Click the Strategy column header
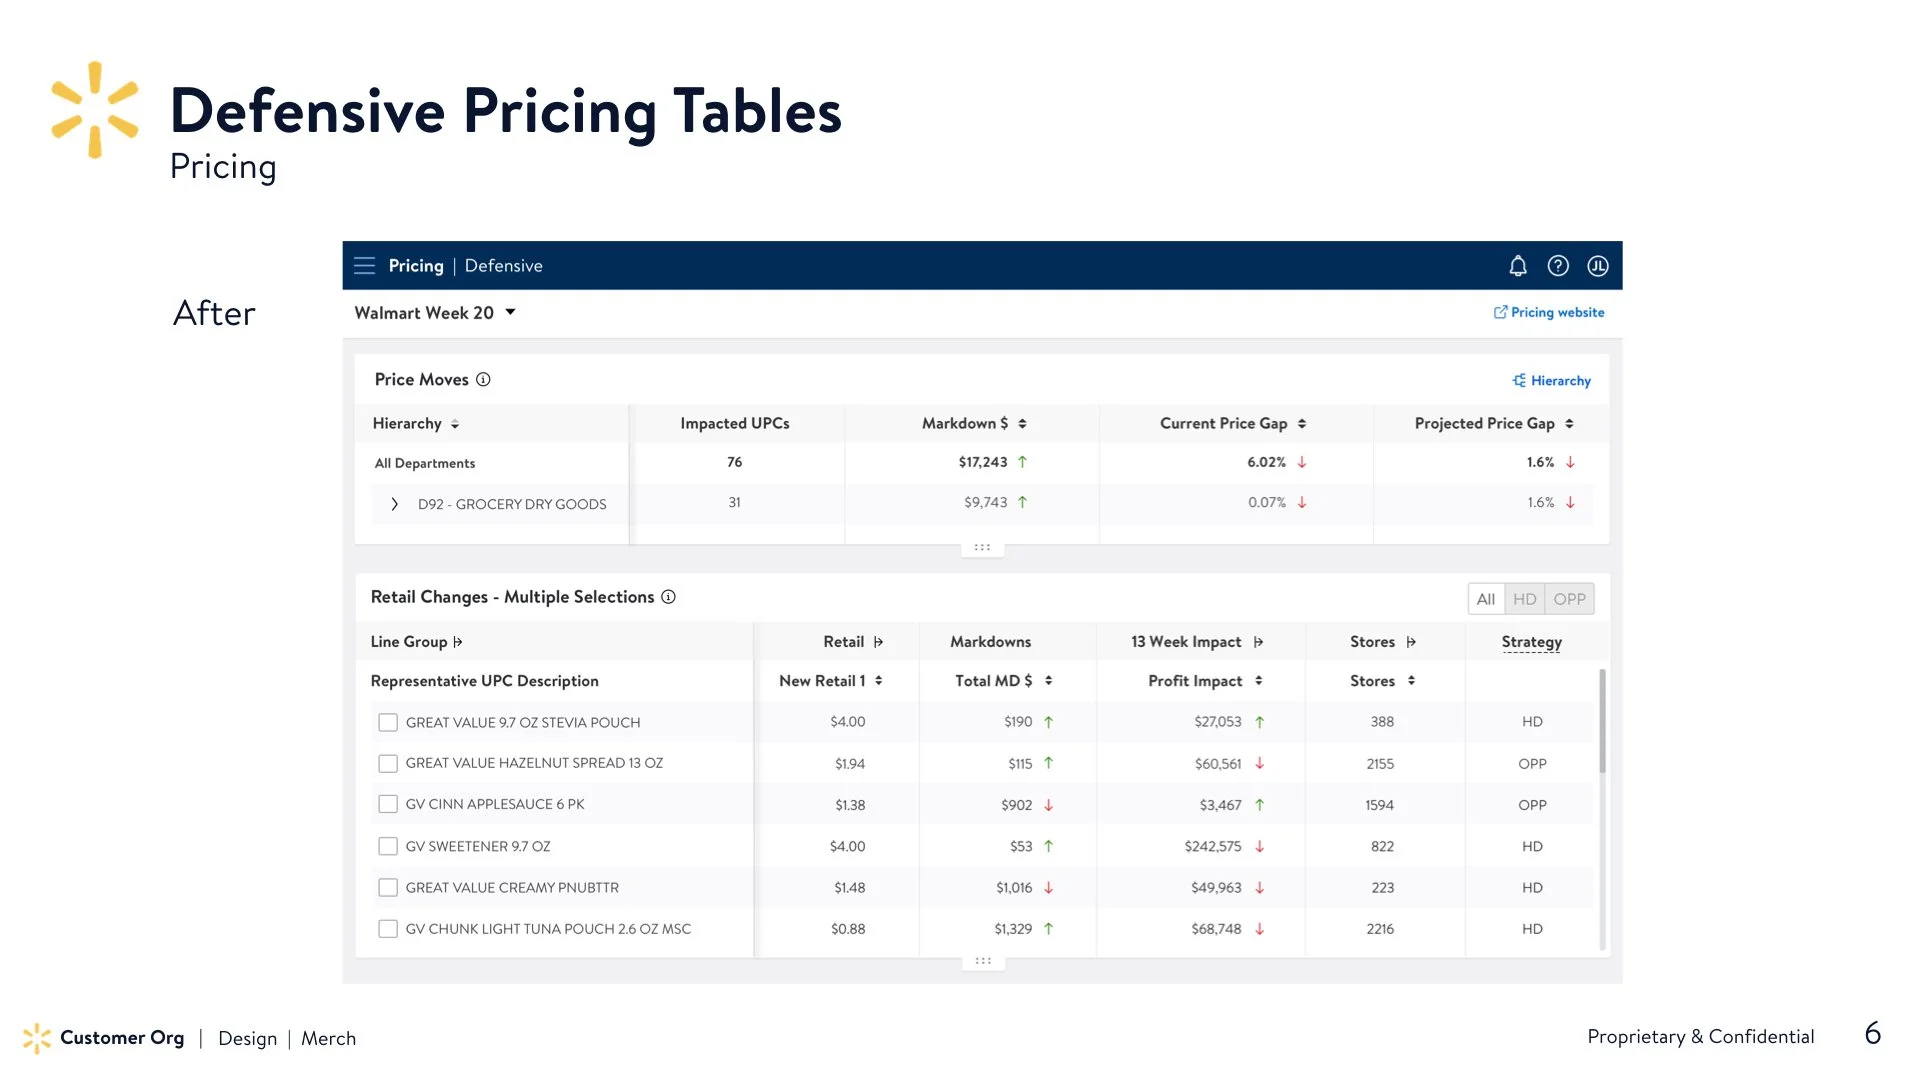This screenshot has width=1920, height=1080. click(1531, 642)
